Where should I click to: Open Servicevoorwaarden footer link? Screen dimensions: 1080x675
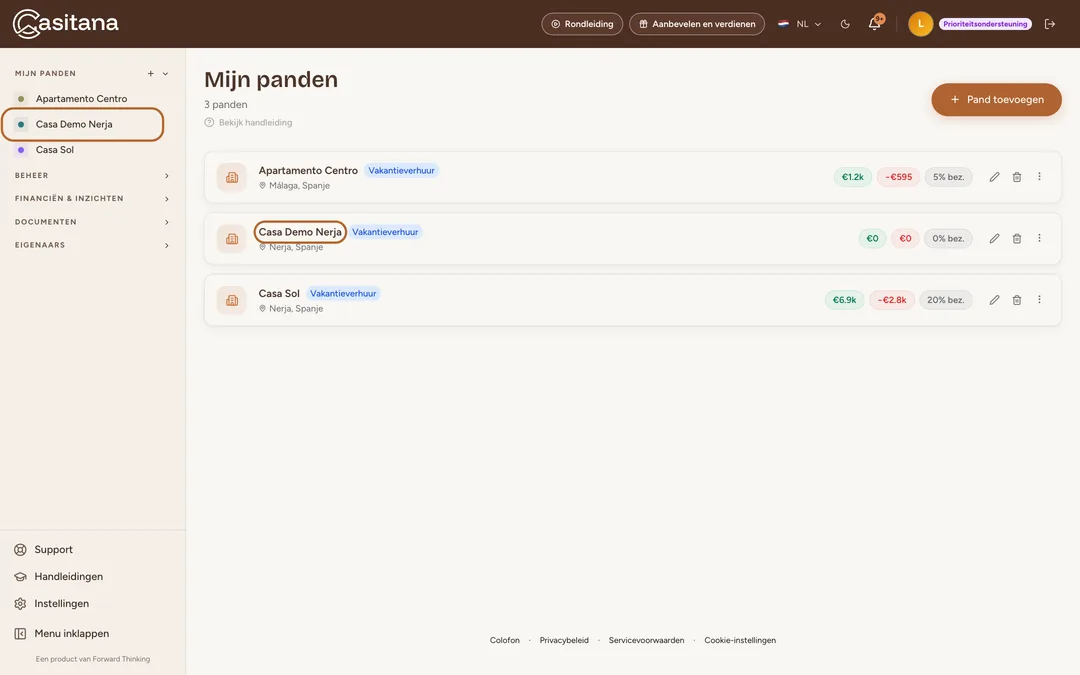(x=646, y=641)
